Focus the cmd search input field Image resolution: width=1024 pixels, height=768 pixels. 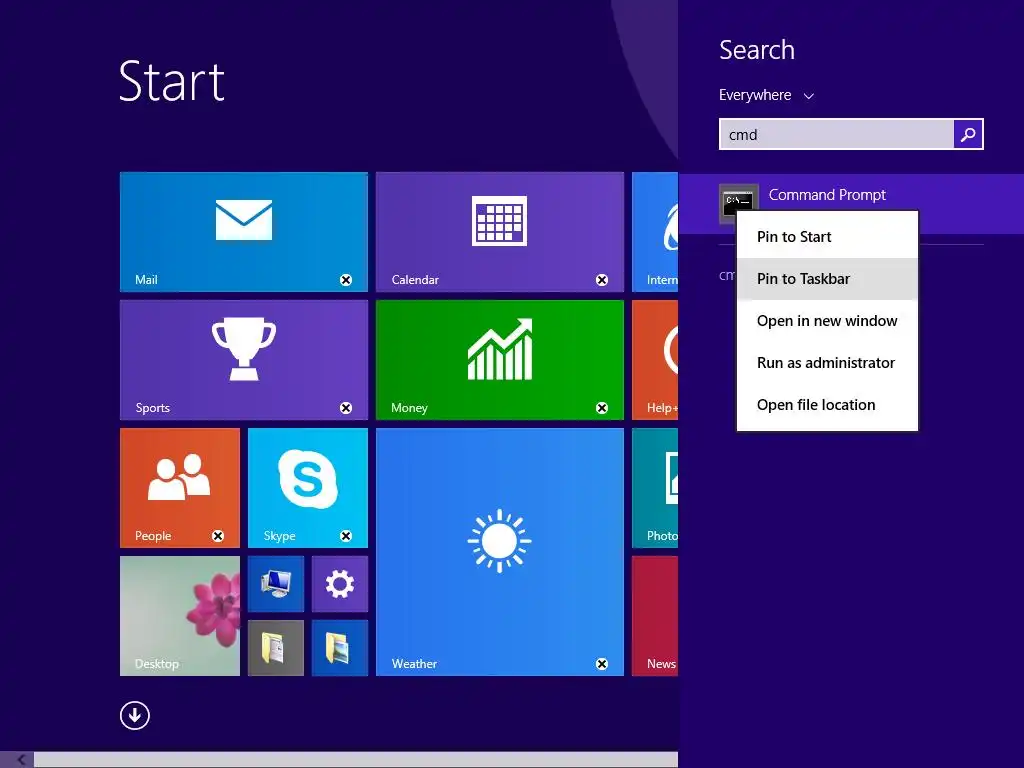(837, 134)
